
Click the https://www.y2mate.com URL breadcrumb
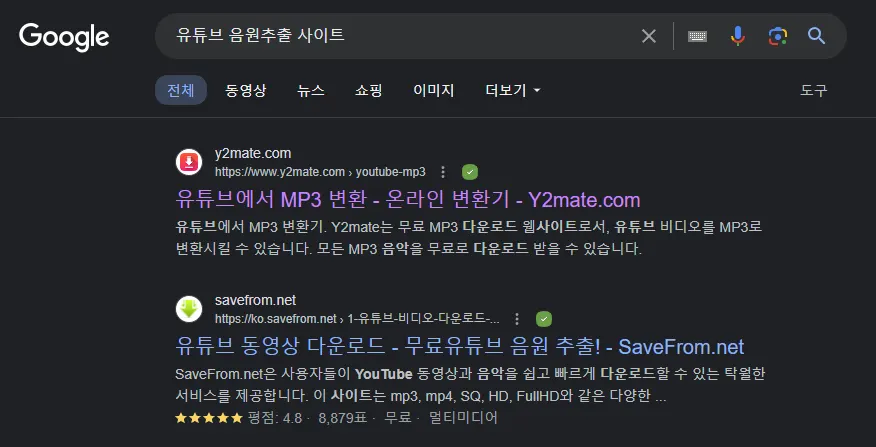(x=320, y=172)
